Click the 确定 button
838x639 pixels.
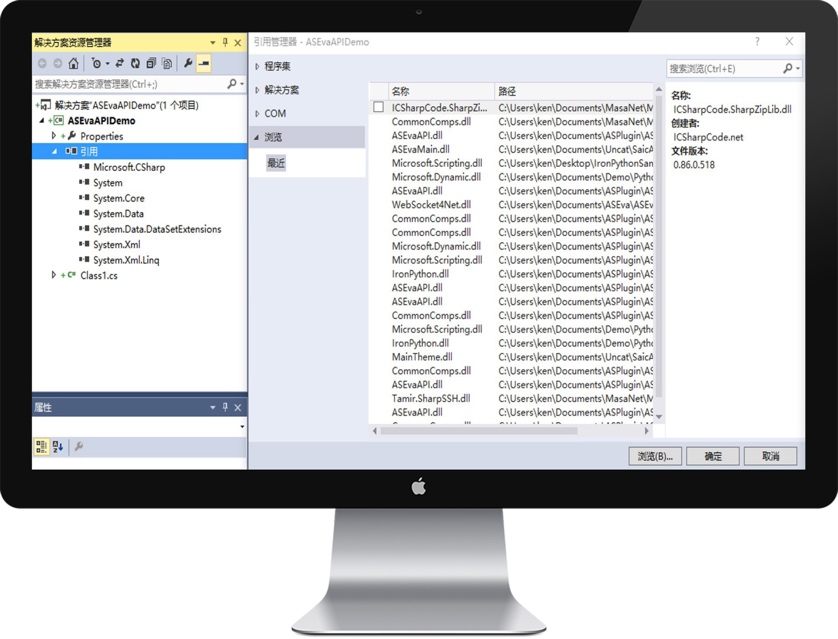point(713,456)
